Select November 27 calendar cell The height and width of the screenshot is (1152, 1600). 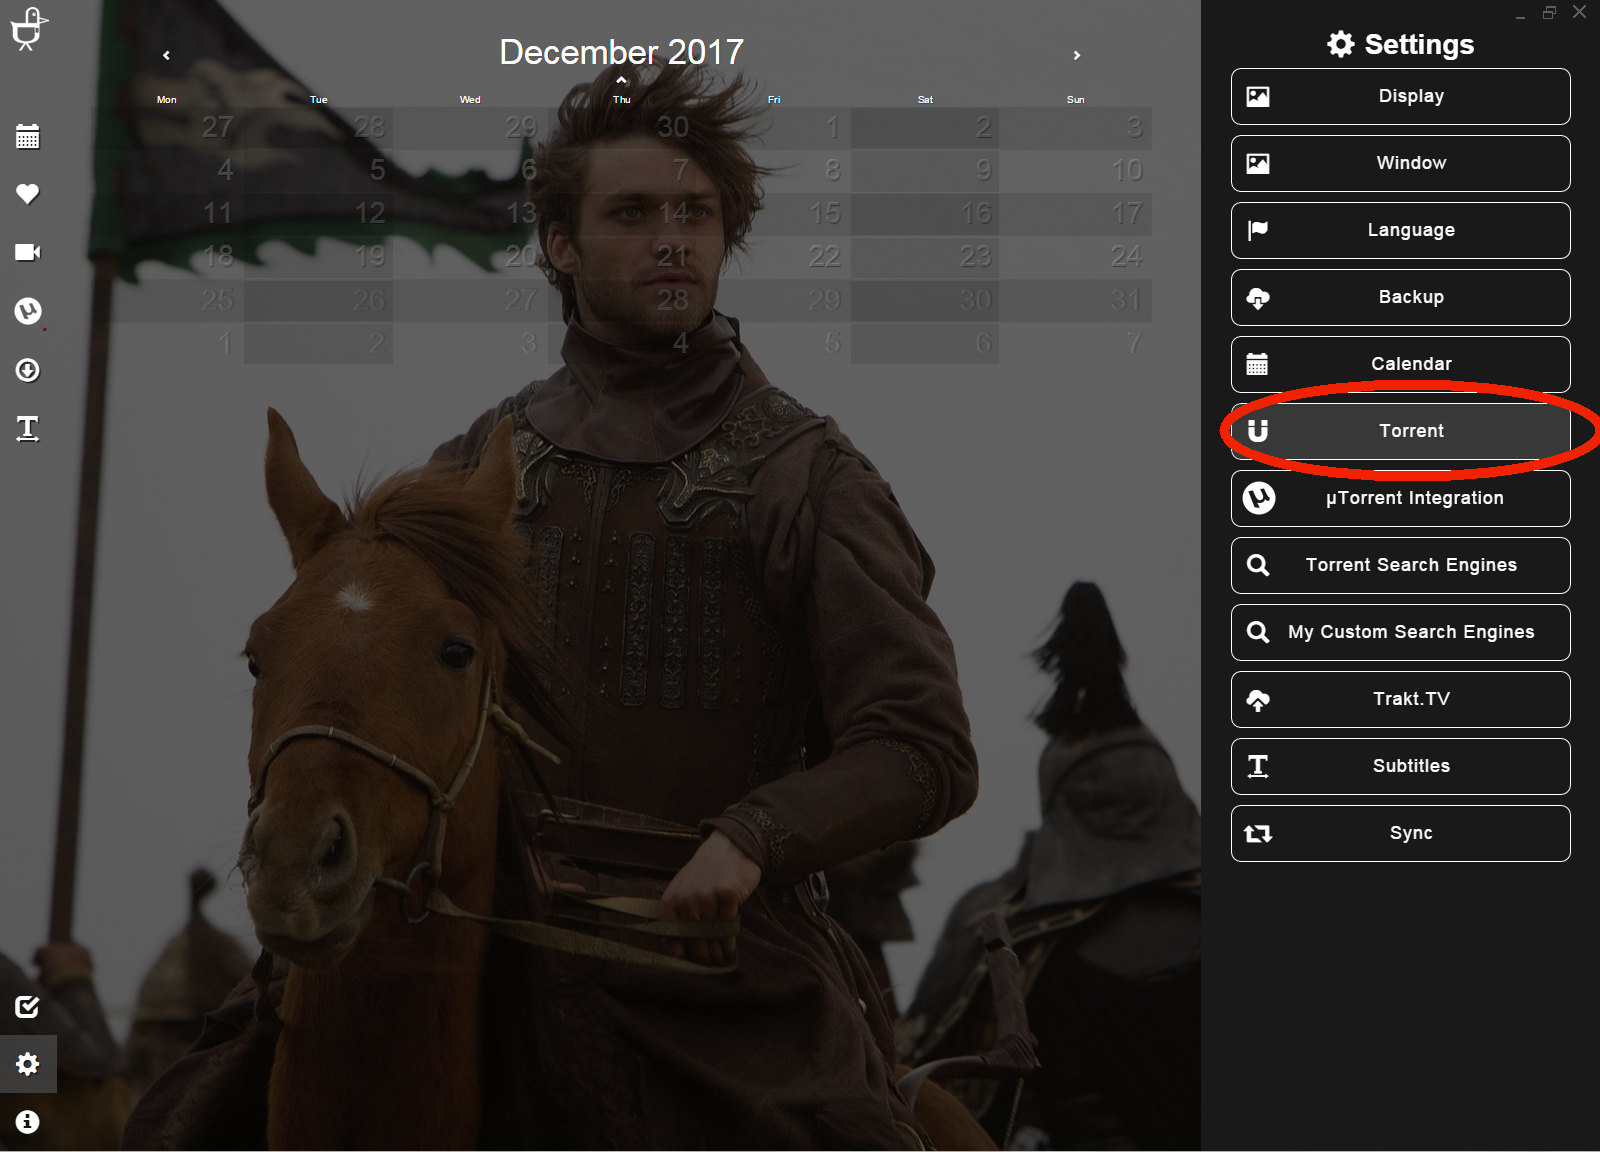168,128
